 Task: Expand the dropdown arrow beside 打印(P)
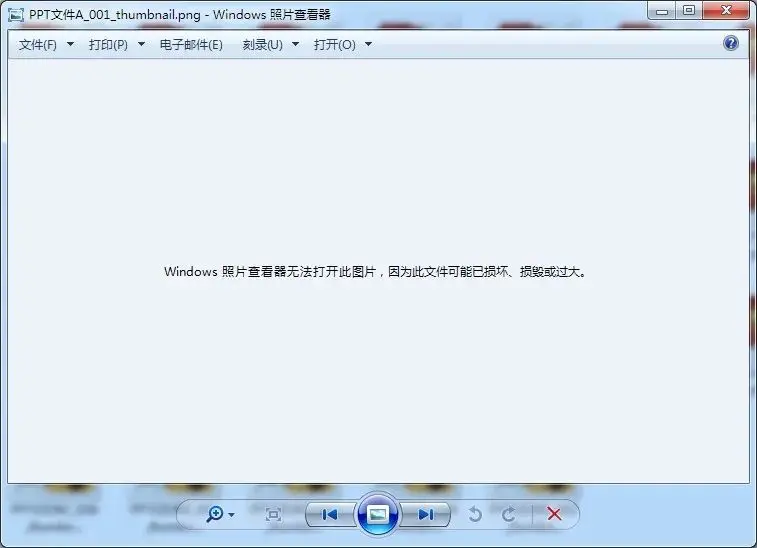click(x=141, y=44)
